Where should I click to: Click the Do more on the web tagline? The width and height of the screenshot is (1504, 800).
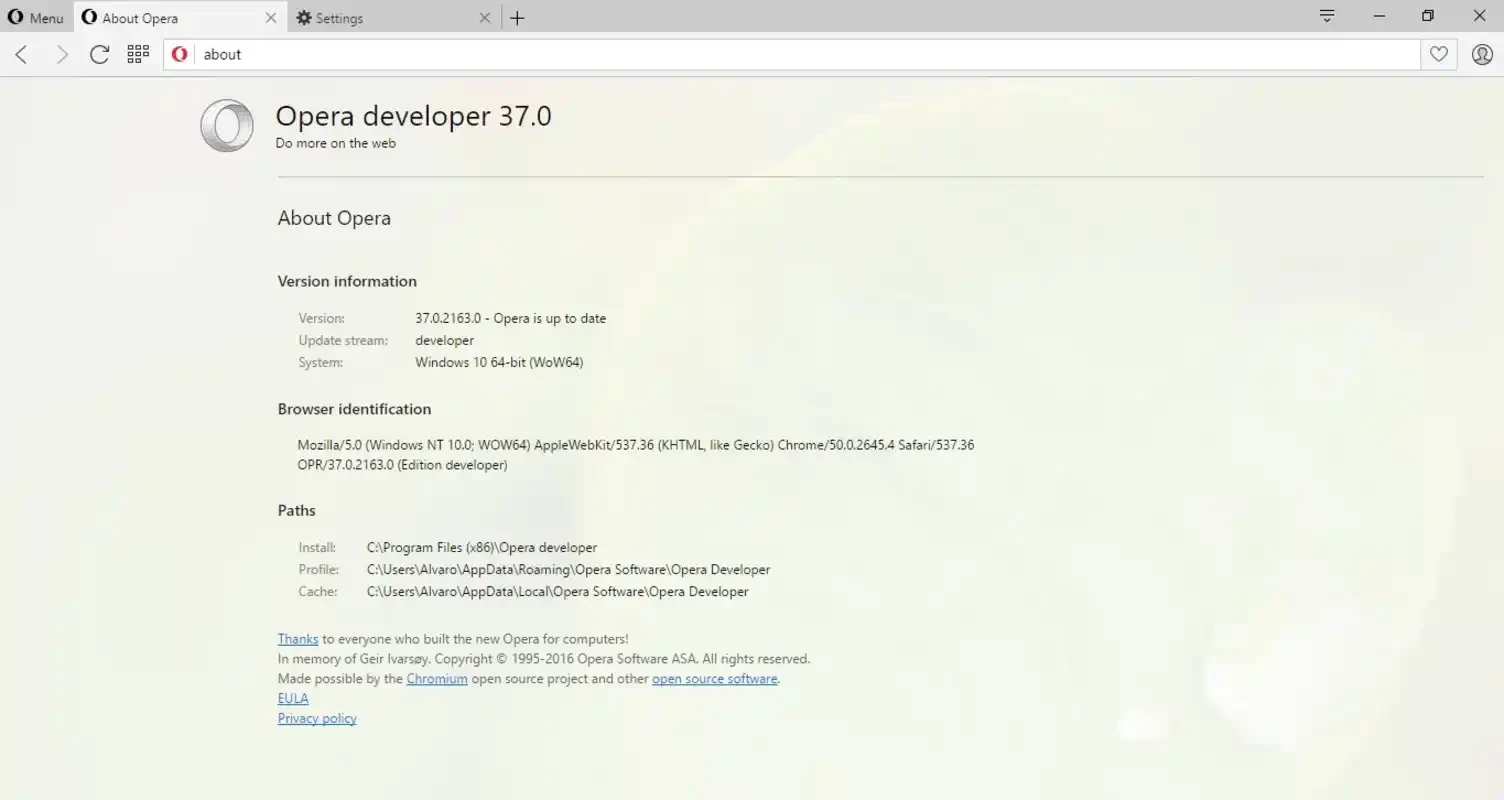[336, 143]
